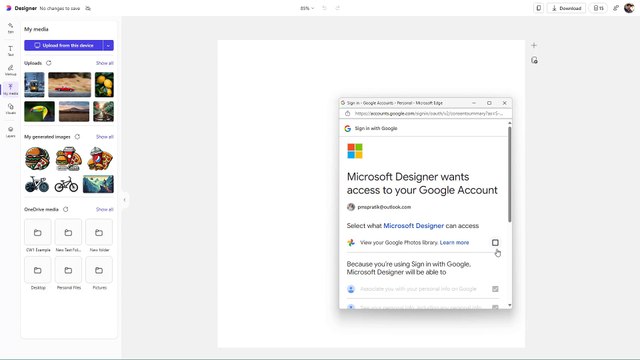Click the popup URL address field
Image resolution: width=640 pixels, height=360 pixels.
pos(429,113)
